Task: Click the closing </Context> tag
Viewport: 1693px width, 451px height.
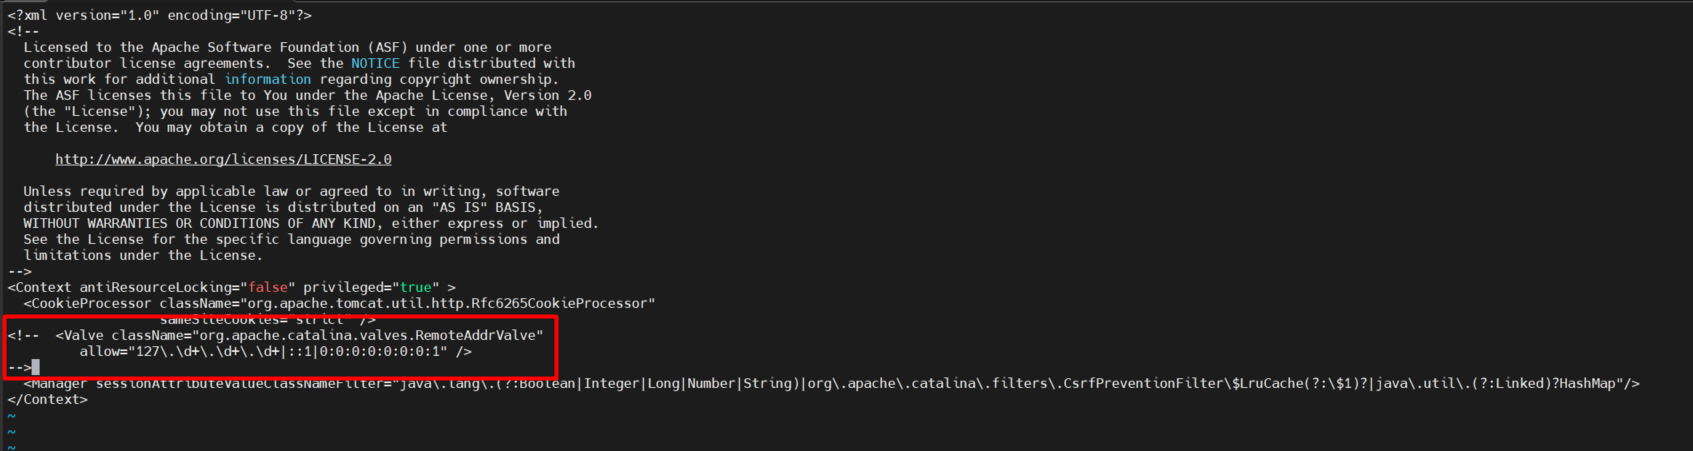Action: pos(47,399)
